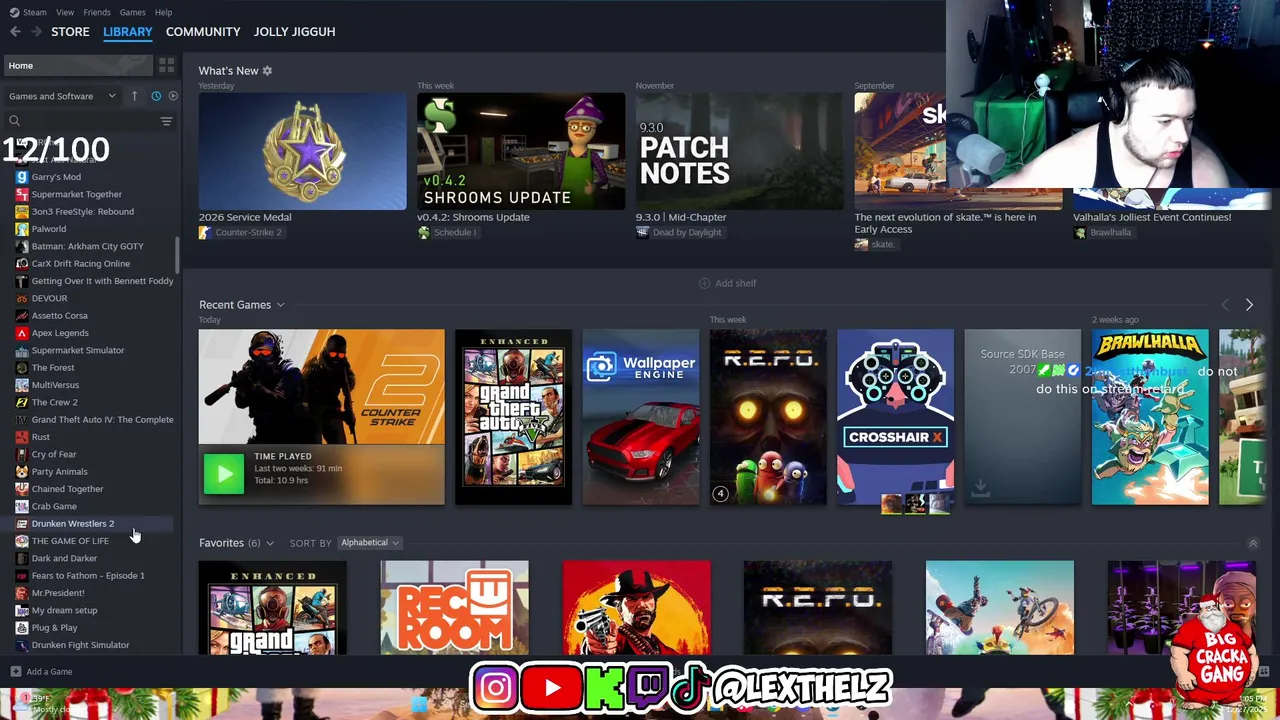Select Fears to Fathom - Episode 1
This screenshot has width=1280, height=720.
(88, 576)
